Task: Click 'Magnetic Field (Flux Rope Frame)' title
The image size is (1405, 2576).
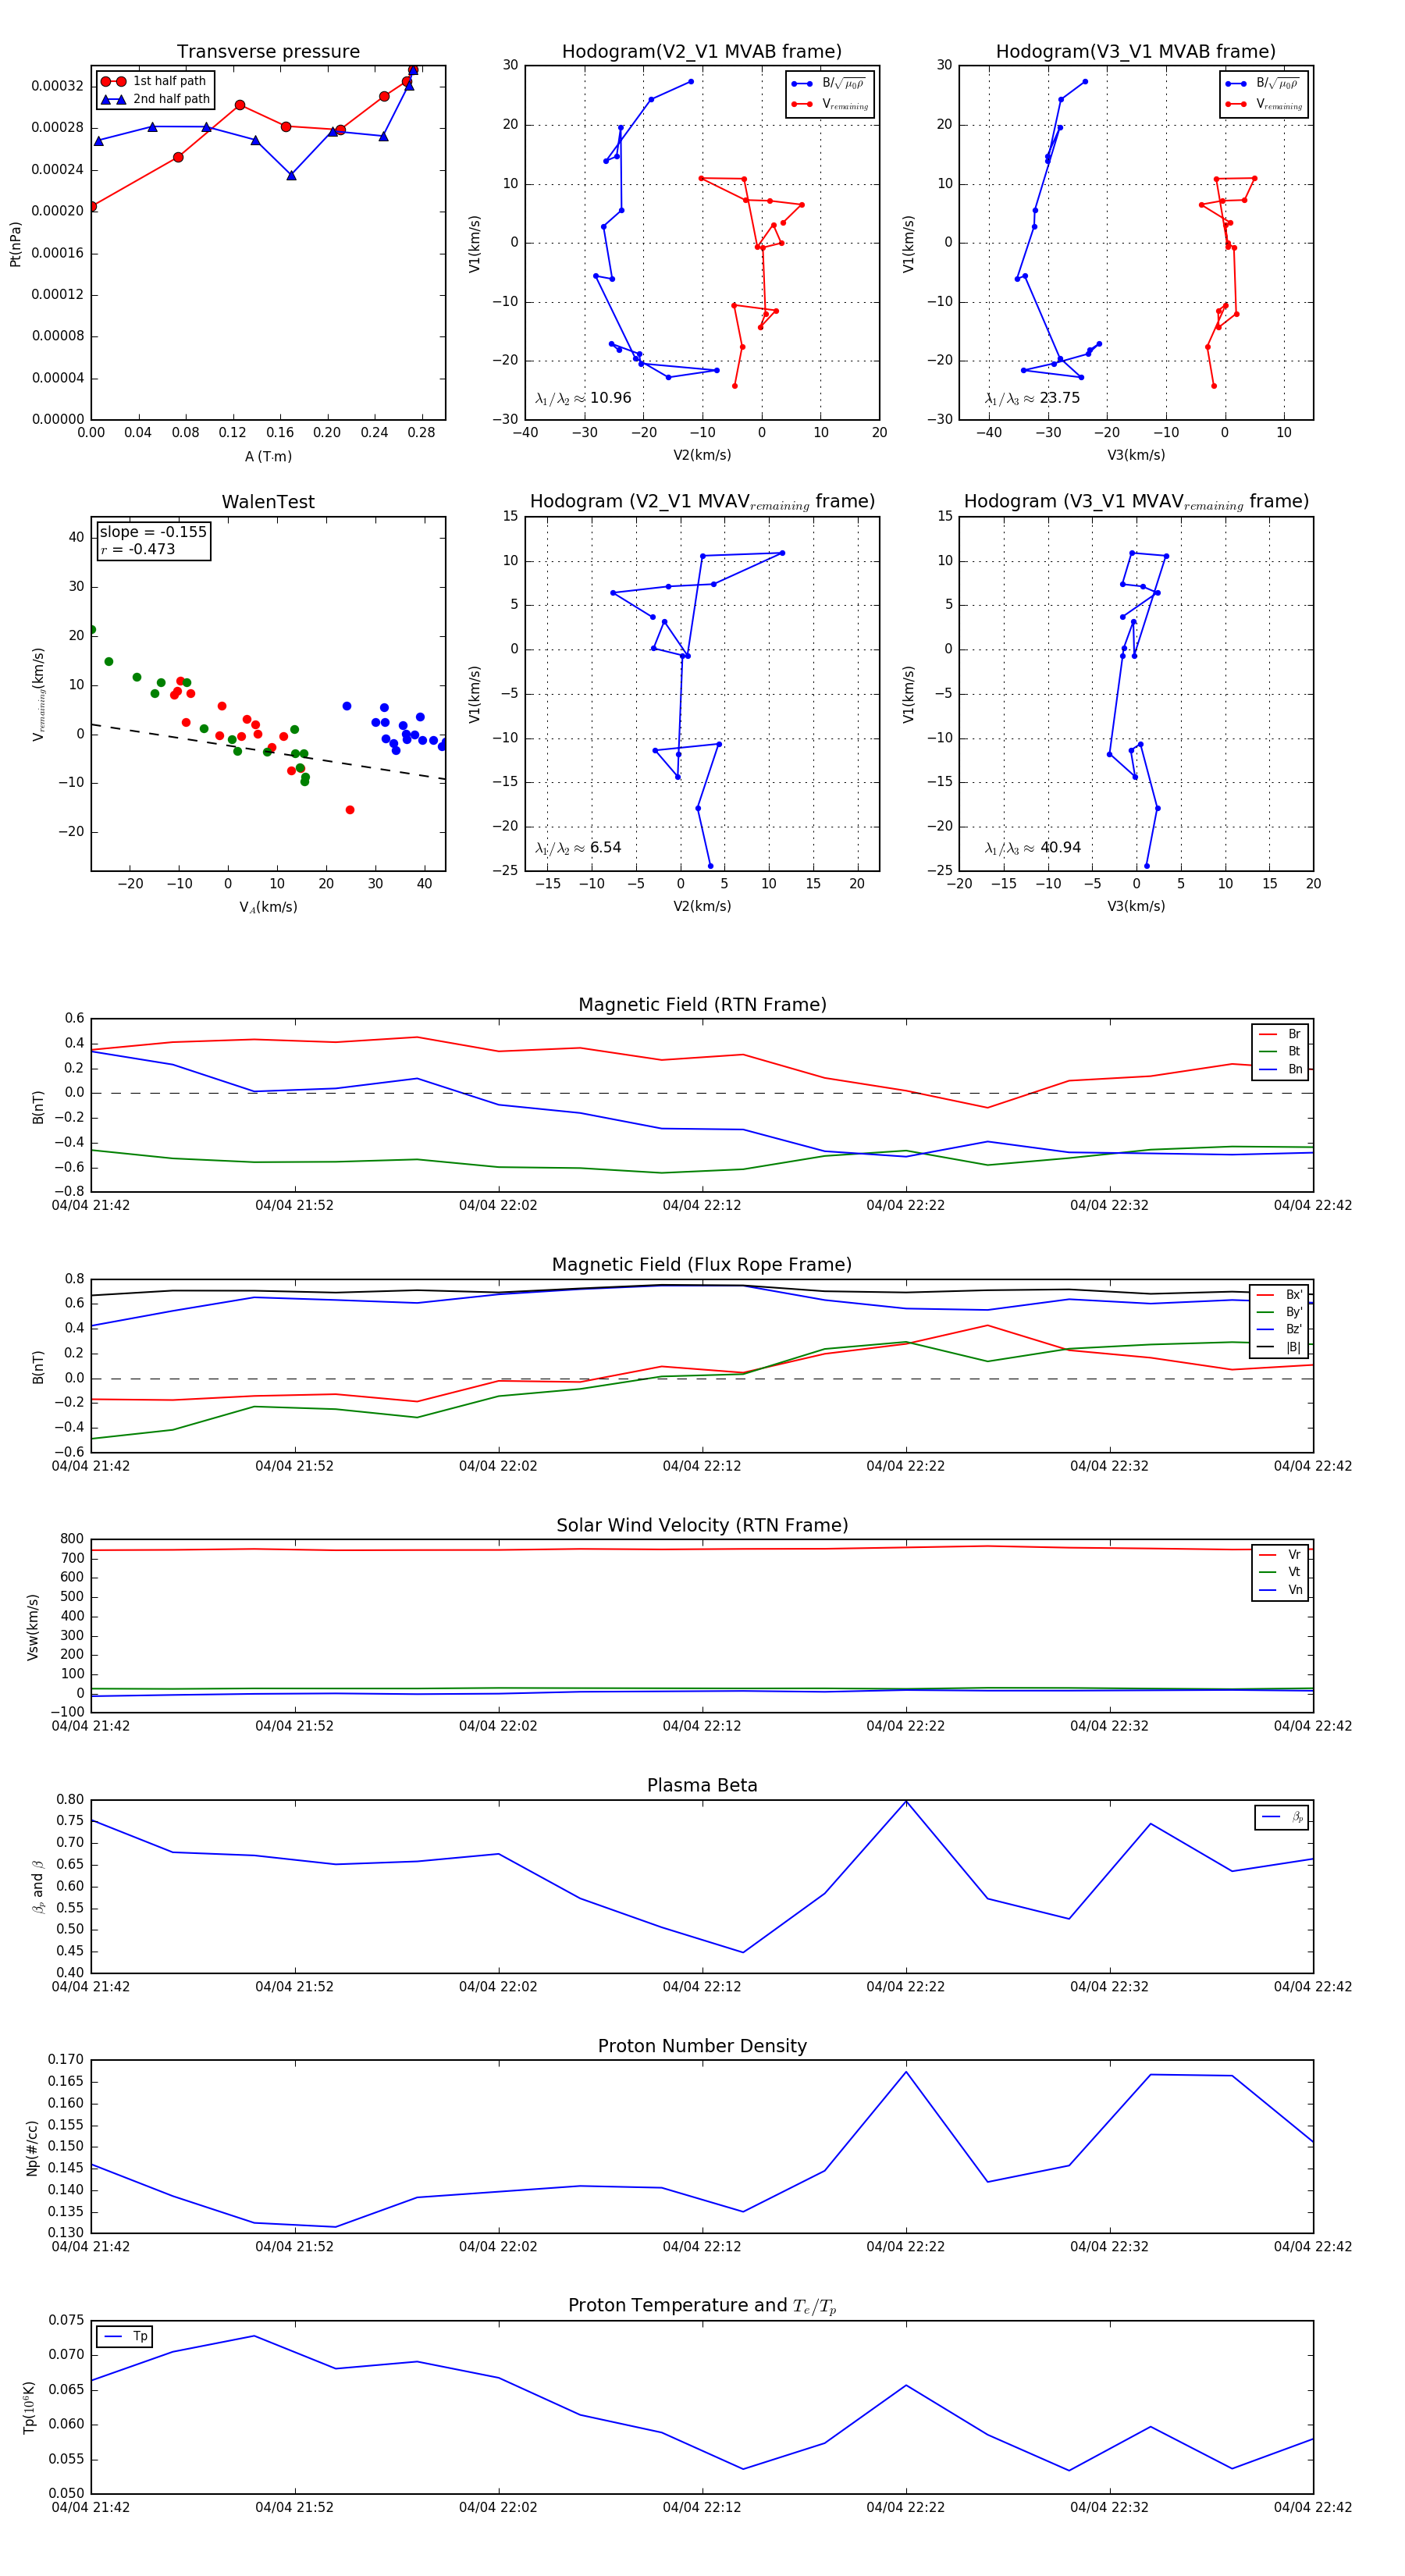Action: (702, 1265)
